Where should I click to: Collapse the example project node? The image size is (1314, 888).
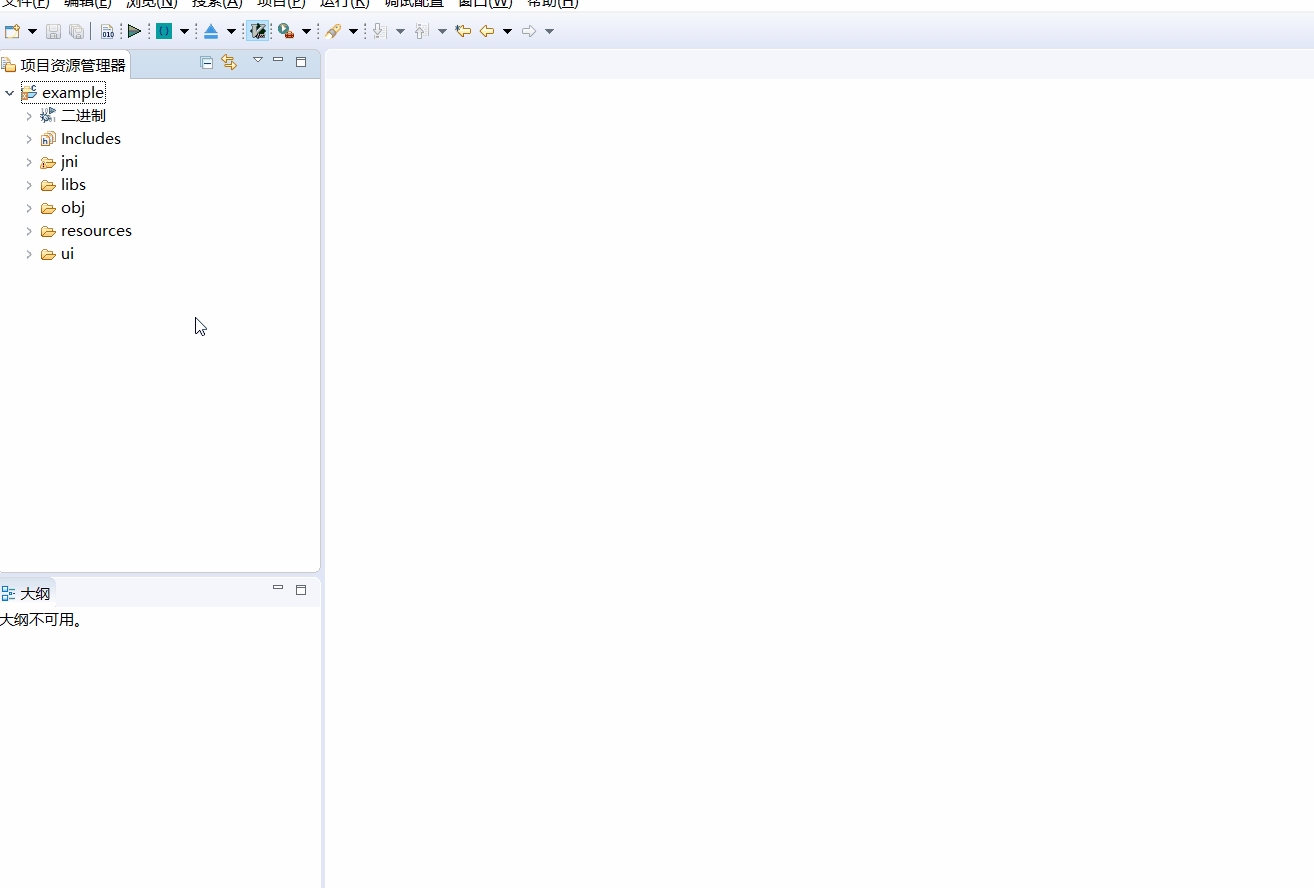10,93
